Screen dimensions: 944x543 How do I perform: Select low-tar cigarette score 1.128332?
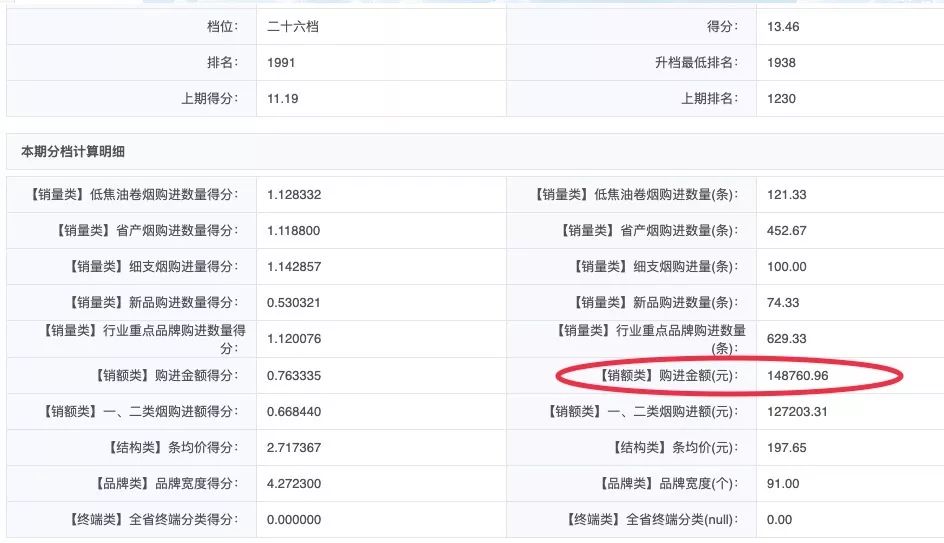(294, 194)
